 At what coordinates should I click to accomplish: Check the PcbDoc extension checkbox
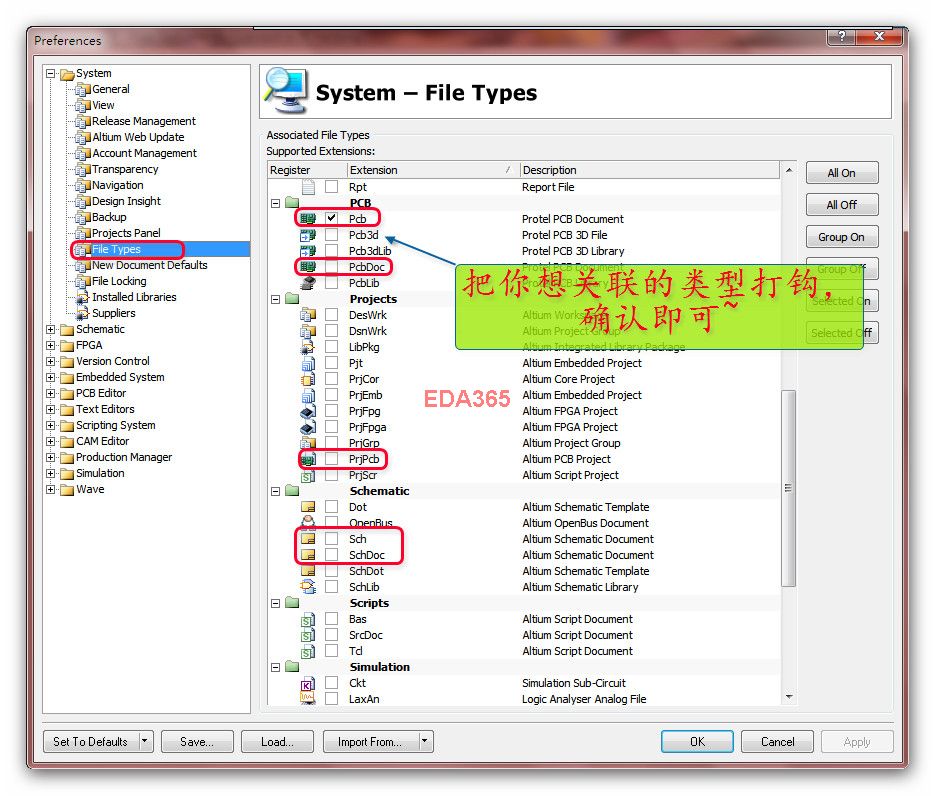tap(331, 266)
